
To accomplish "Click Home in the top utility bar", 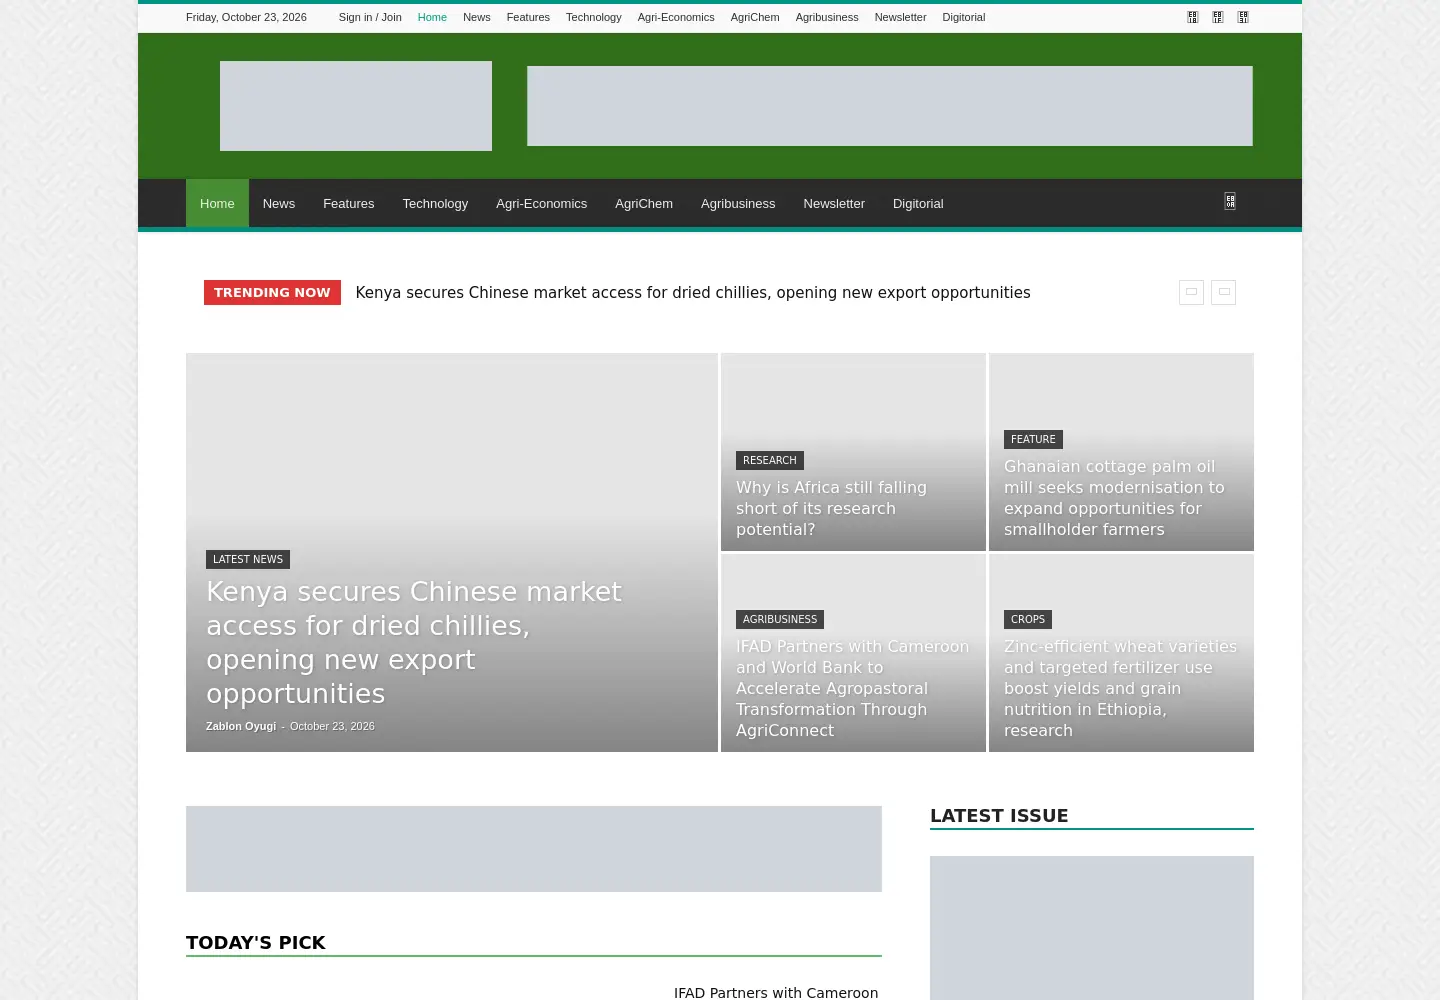I will click(x=432, y=17).
